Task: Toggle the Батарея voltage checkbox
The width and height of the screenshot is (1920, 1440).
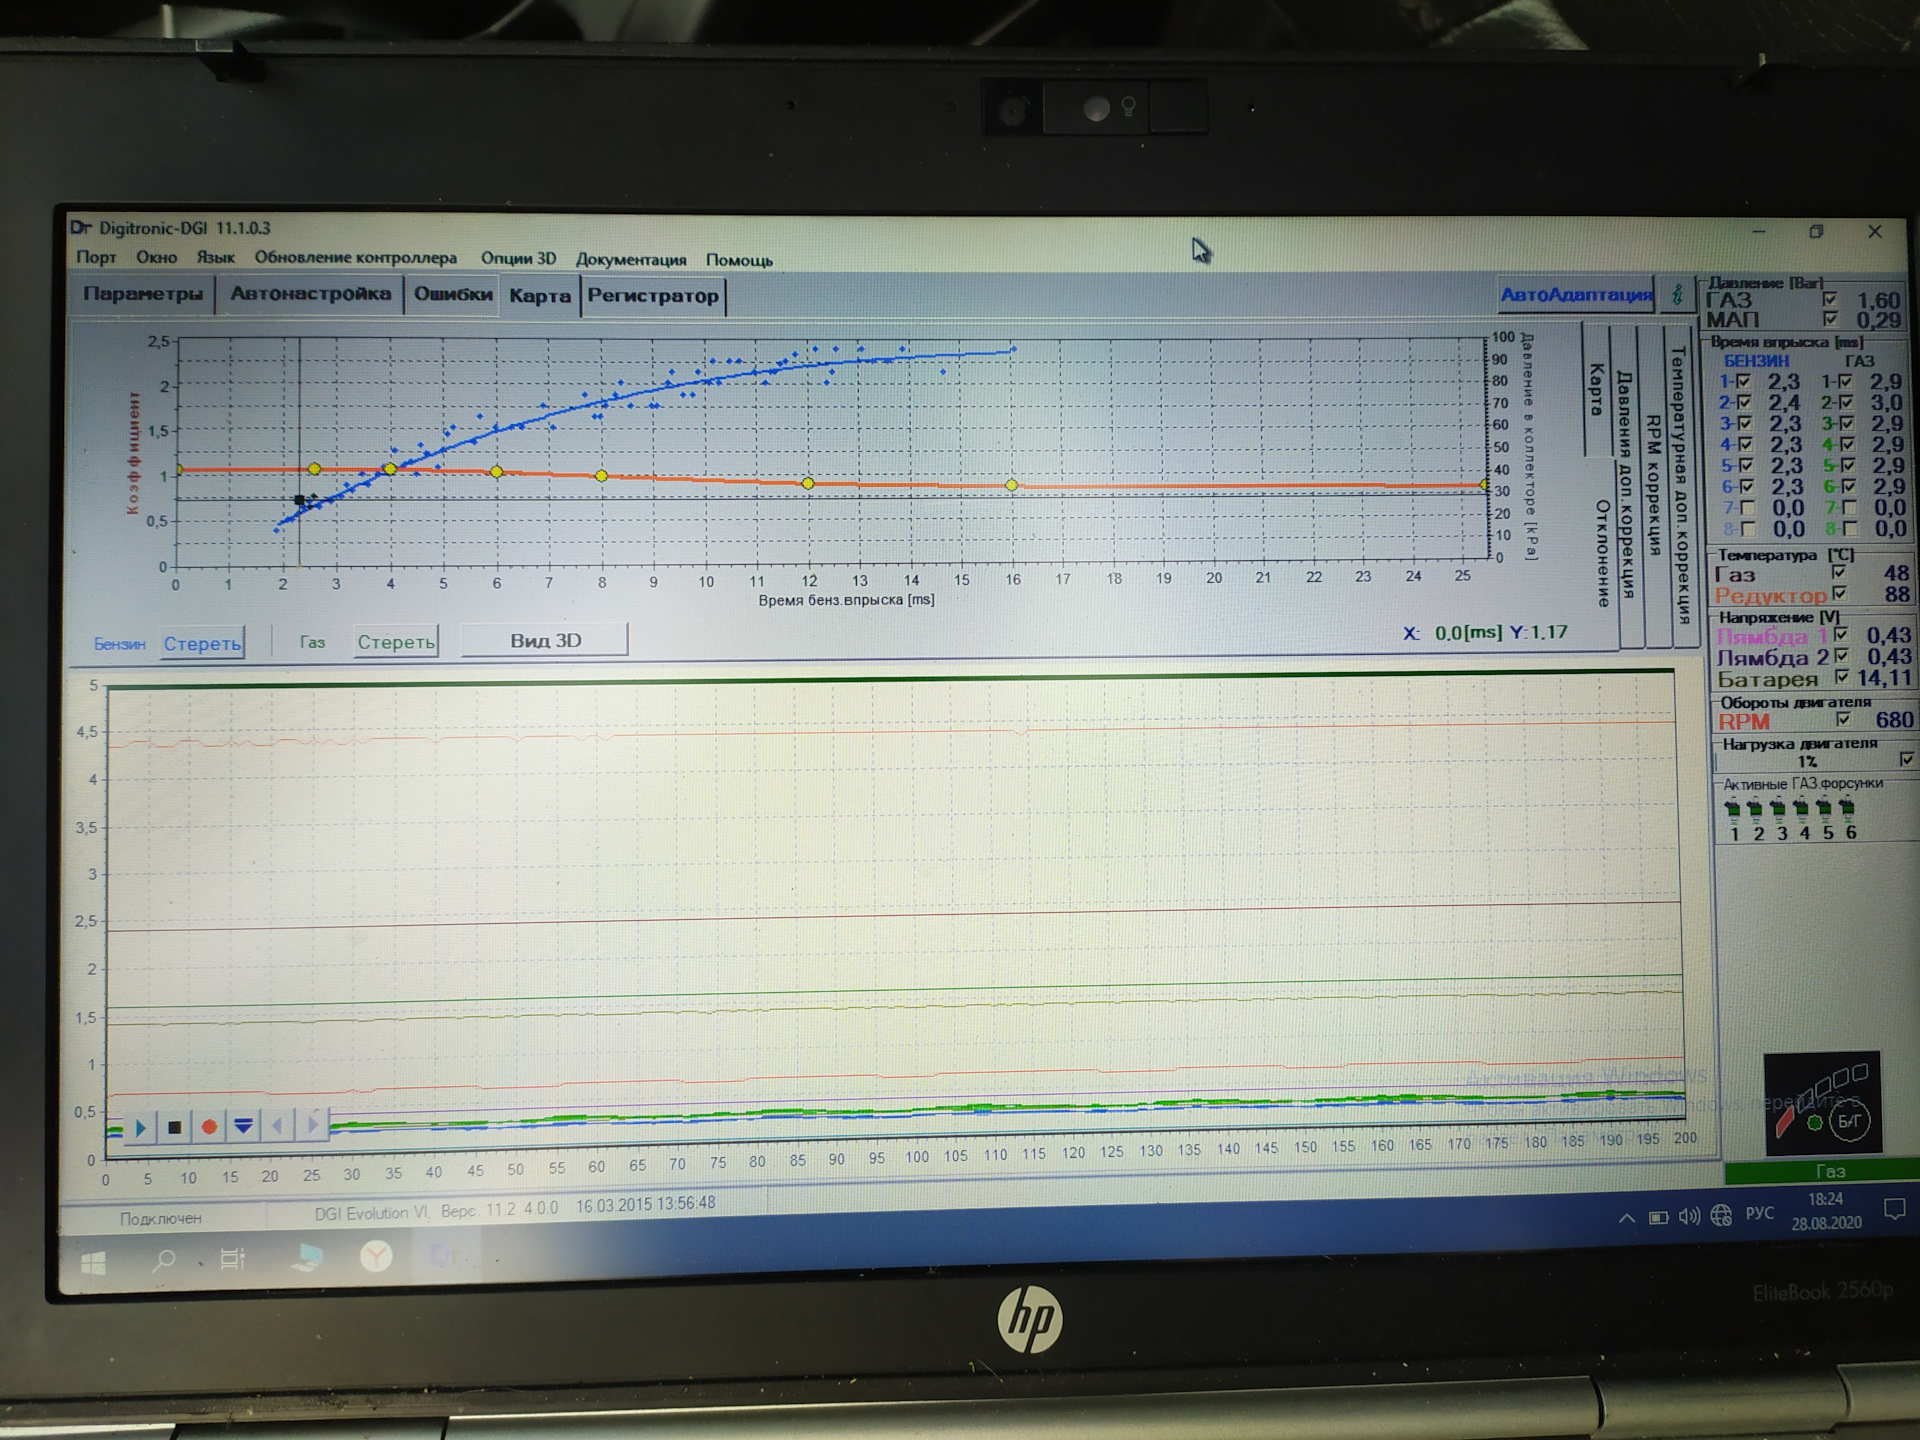Action: (x=1842, y=676)
